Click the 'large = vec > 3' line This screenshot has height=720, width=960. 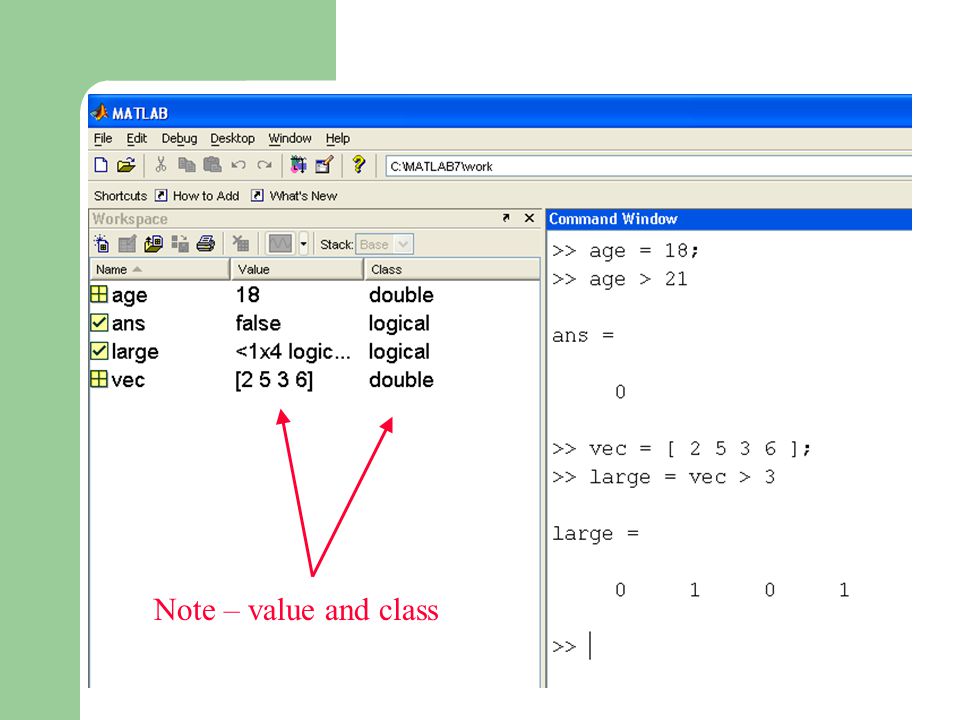(x=664, y=477)
